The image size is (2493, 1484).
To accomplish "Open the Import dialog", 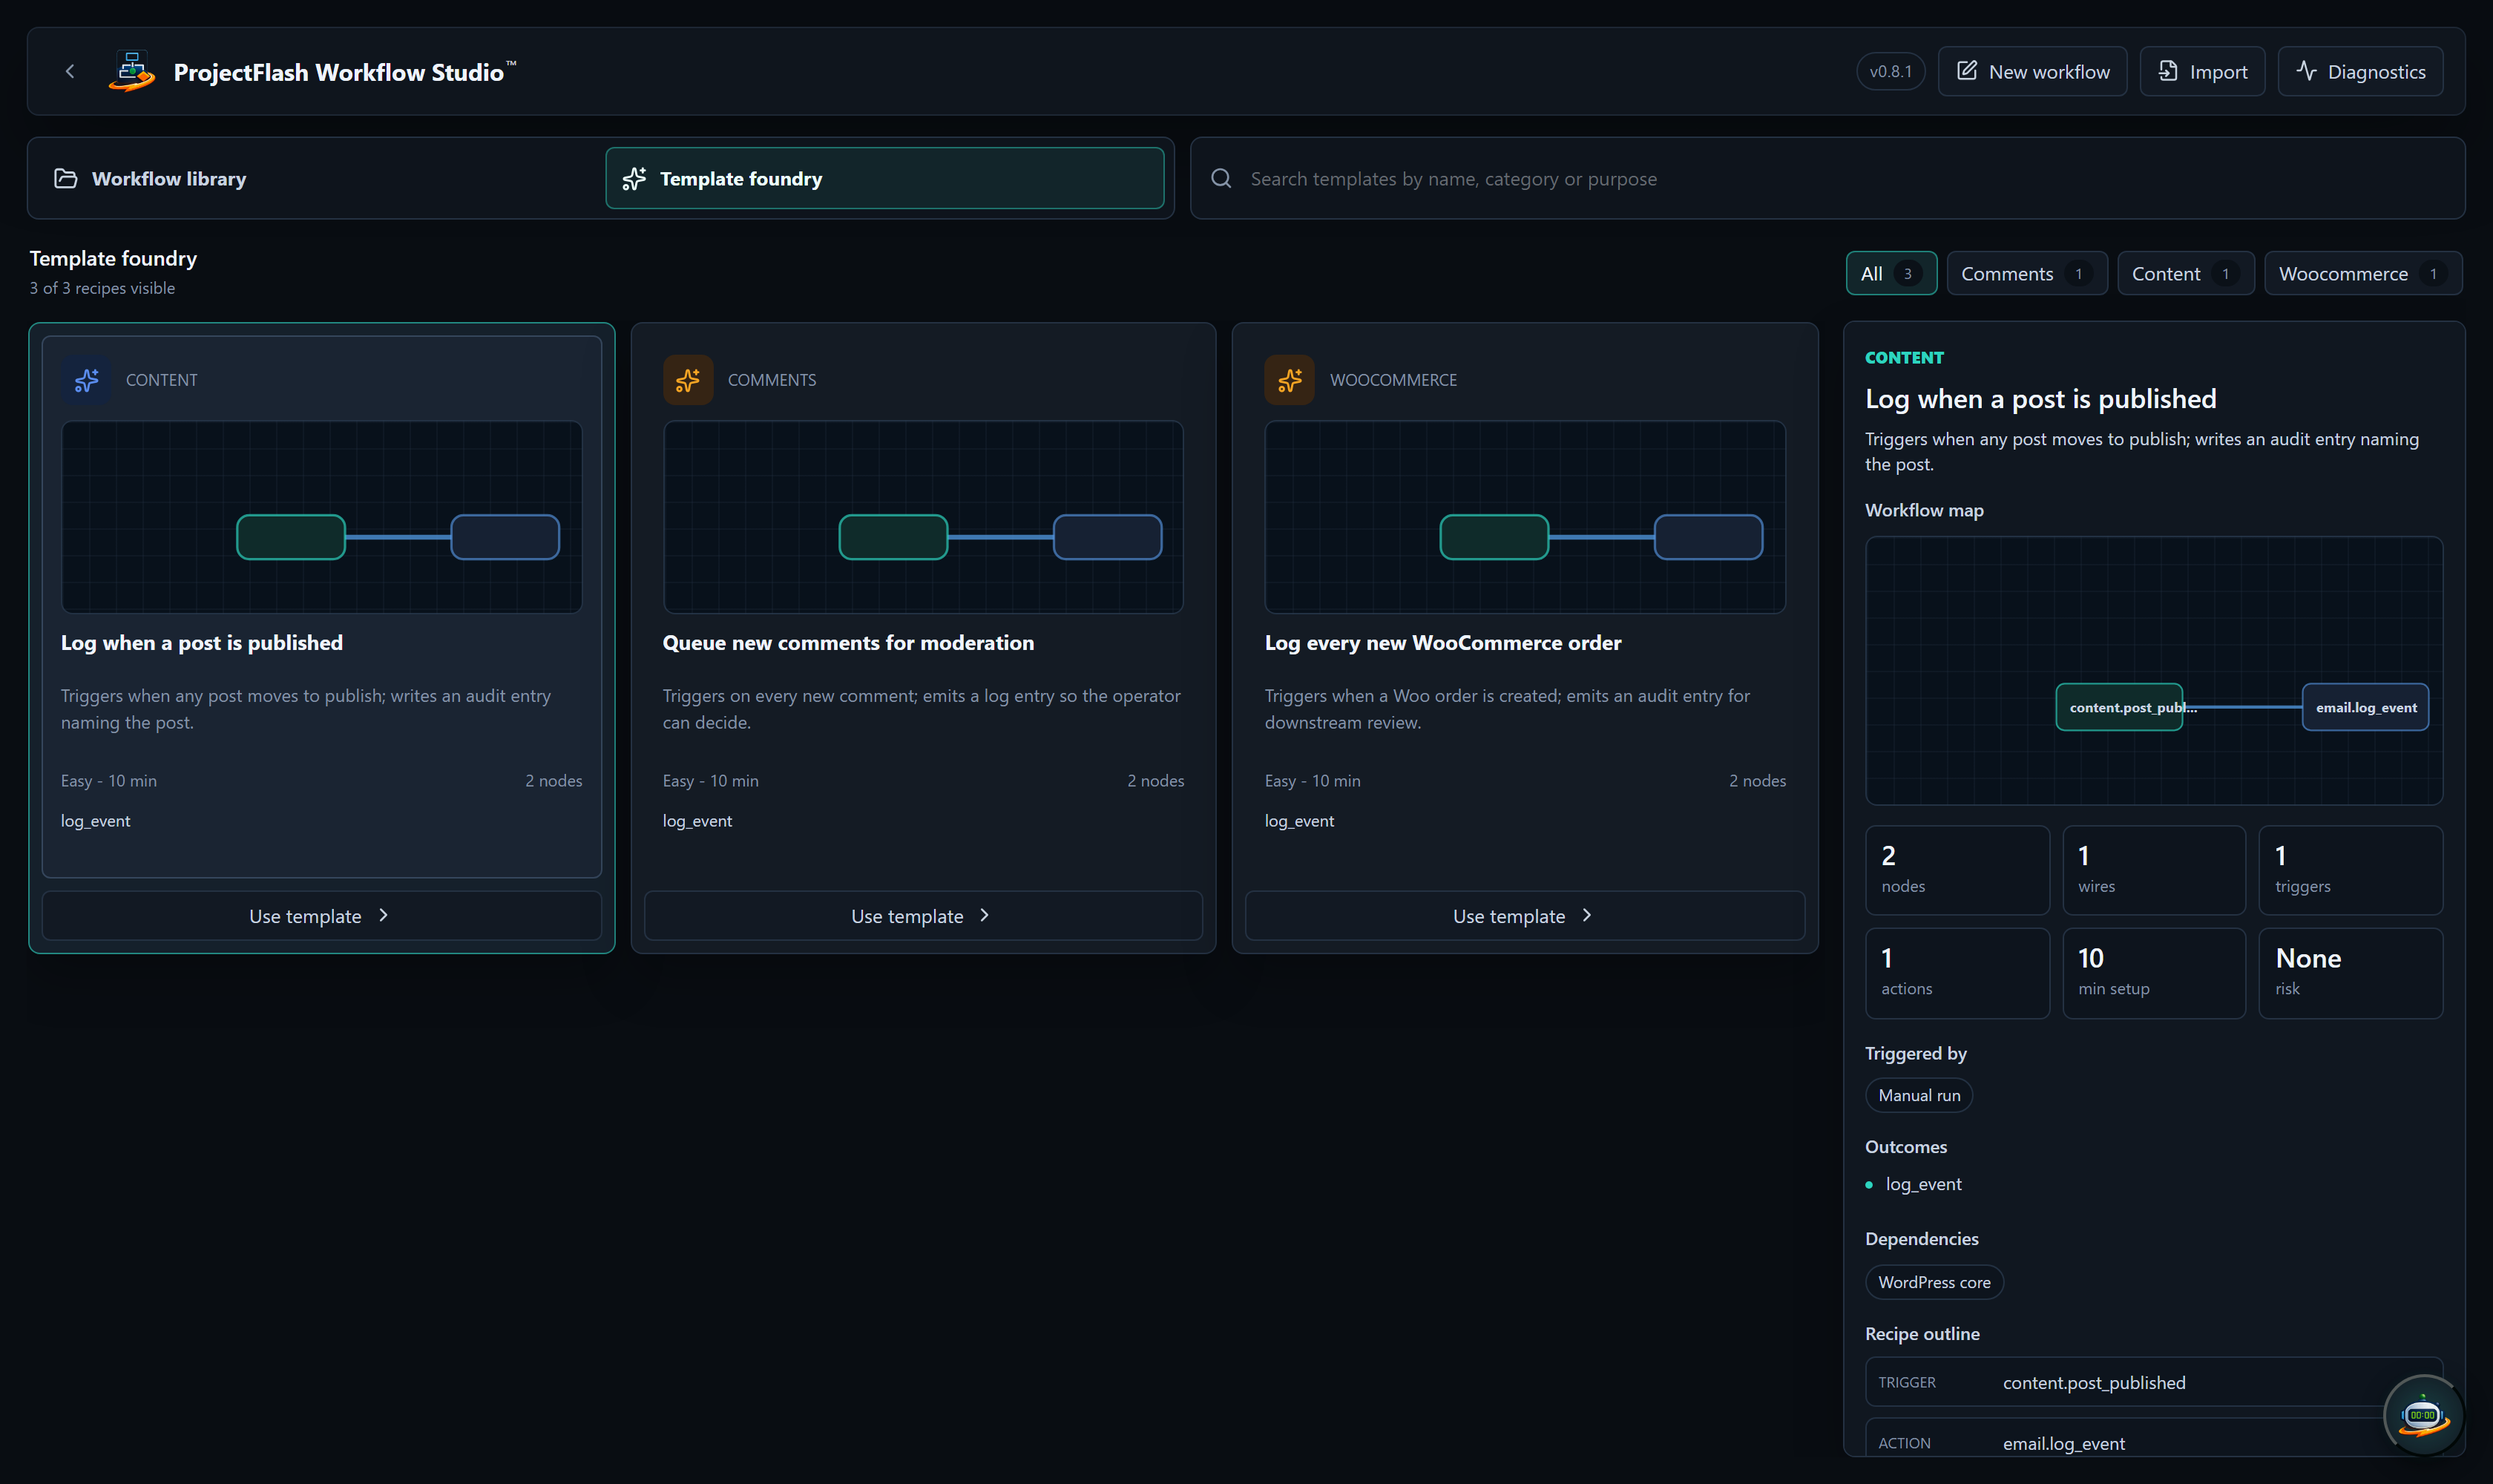I will click(x=2202, y=71).
